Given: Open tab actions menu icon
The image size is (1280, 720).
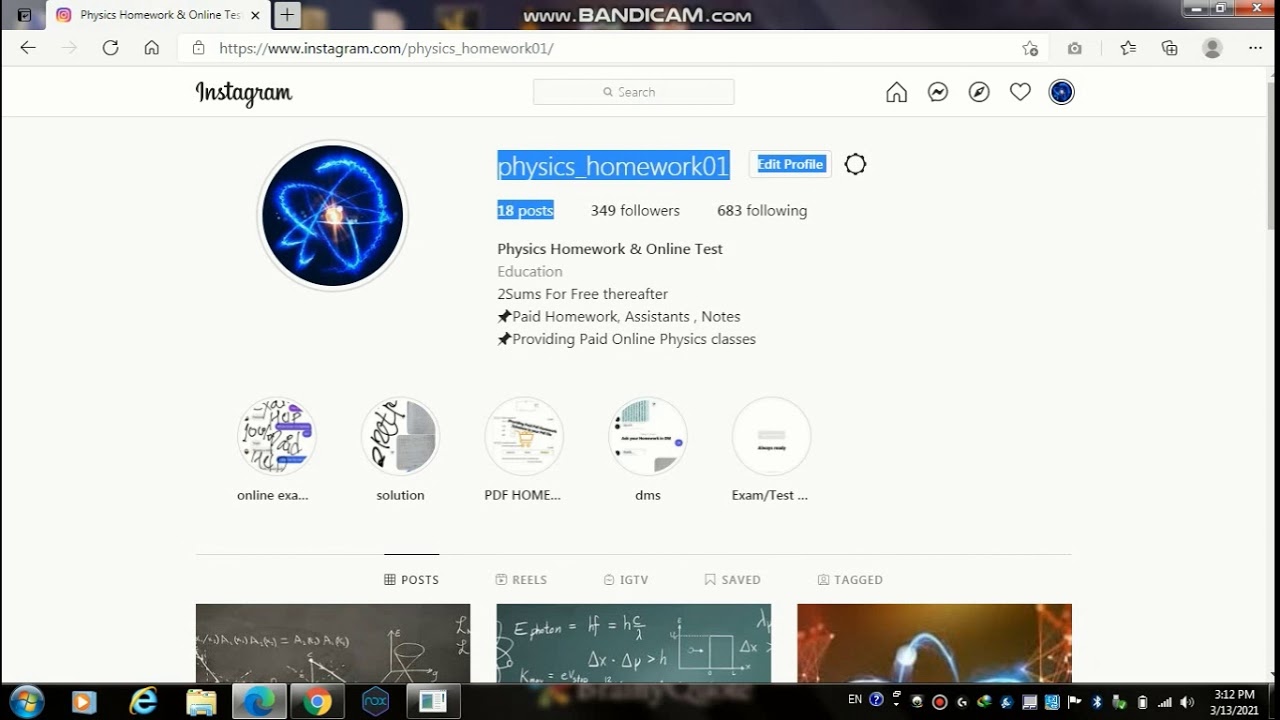Looking at the screenshot, I should 24,15.
